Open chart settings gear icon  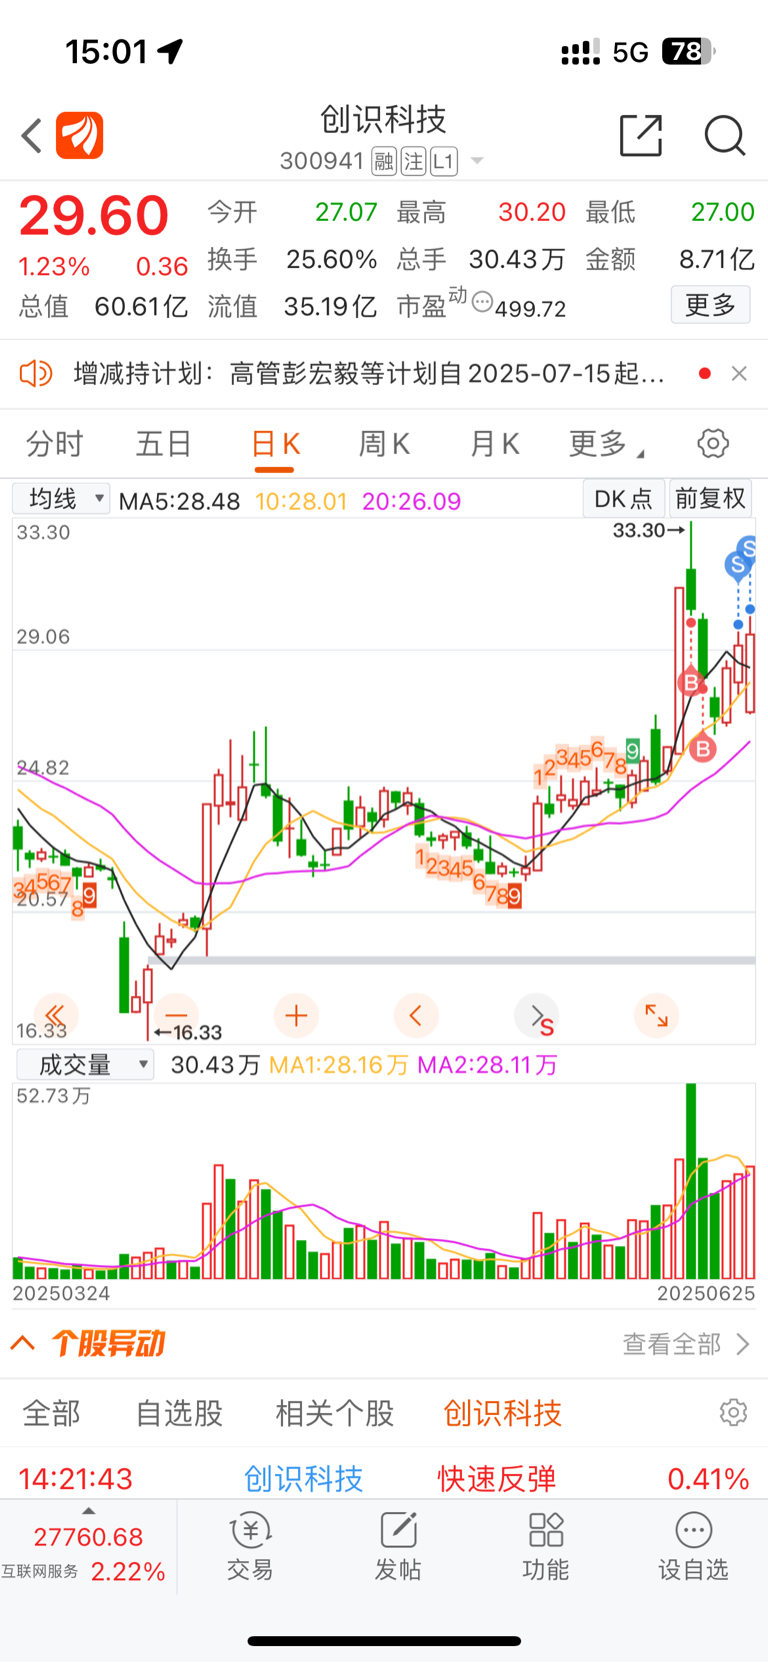713,443
